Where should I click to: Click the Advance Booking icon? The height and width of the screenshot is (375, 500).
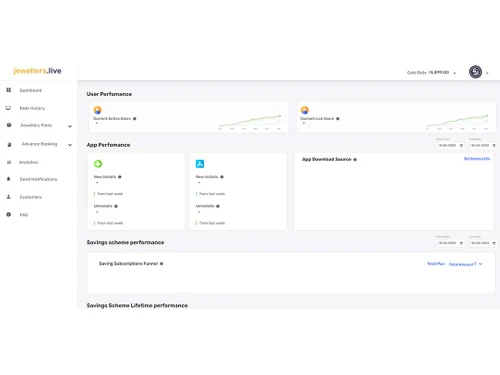[x=9, y=145]
